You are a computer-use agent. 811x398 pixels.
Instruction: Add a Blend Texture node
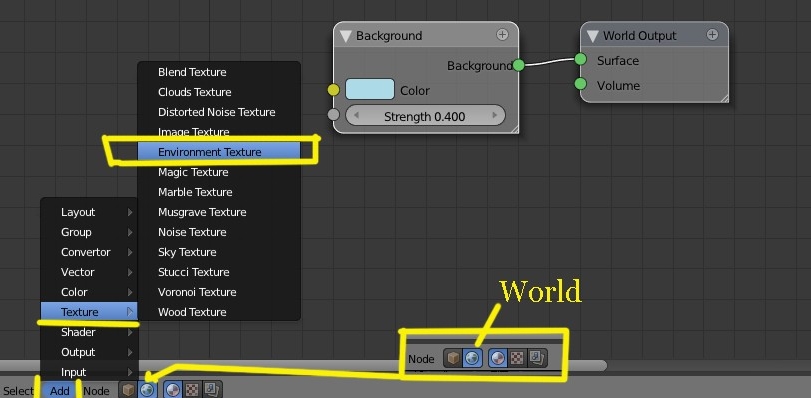pos(219,72)
